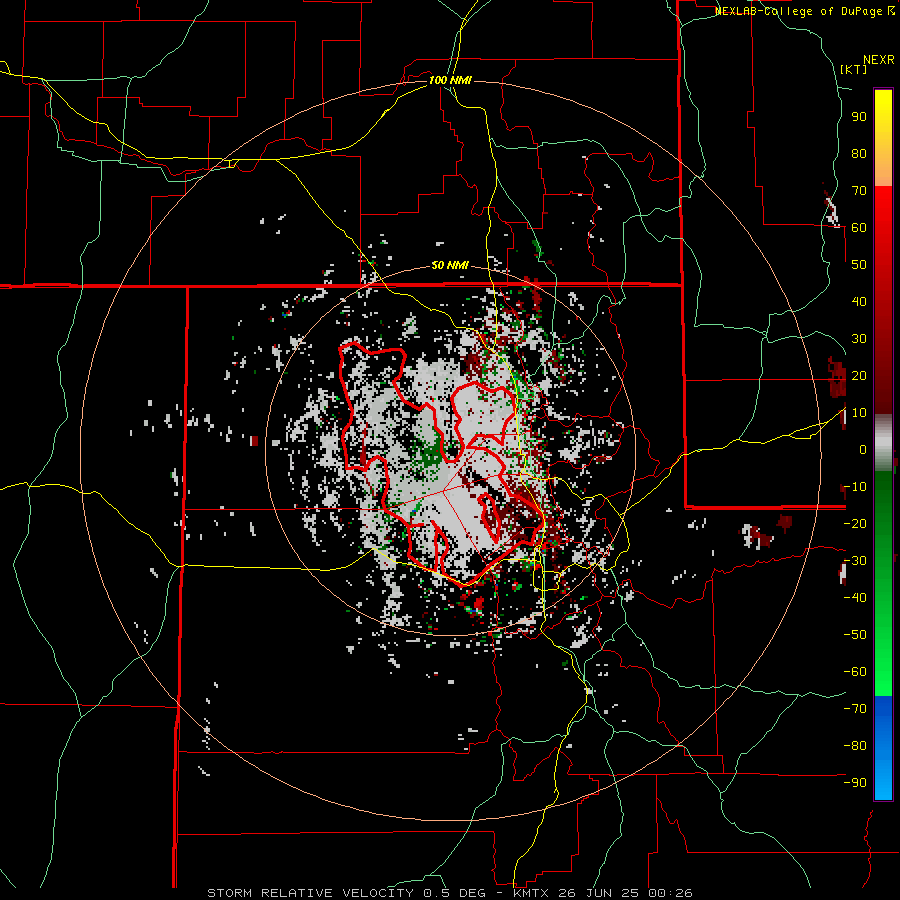Click the -60 value on the velocity scale
The image size is (900, 900).
pos(855,672)
